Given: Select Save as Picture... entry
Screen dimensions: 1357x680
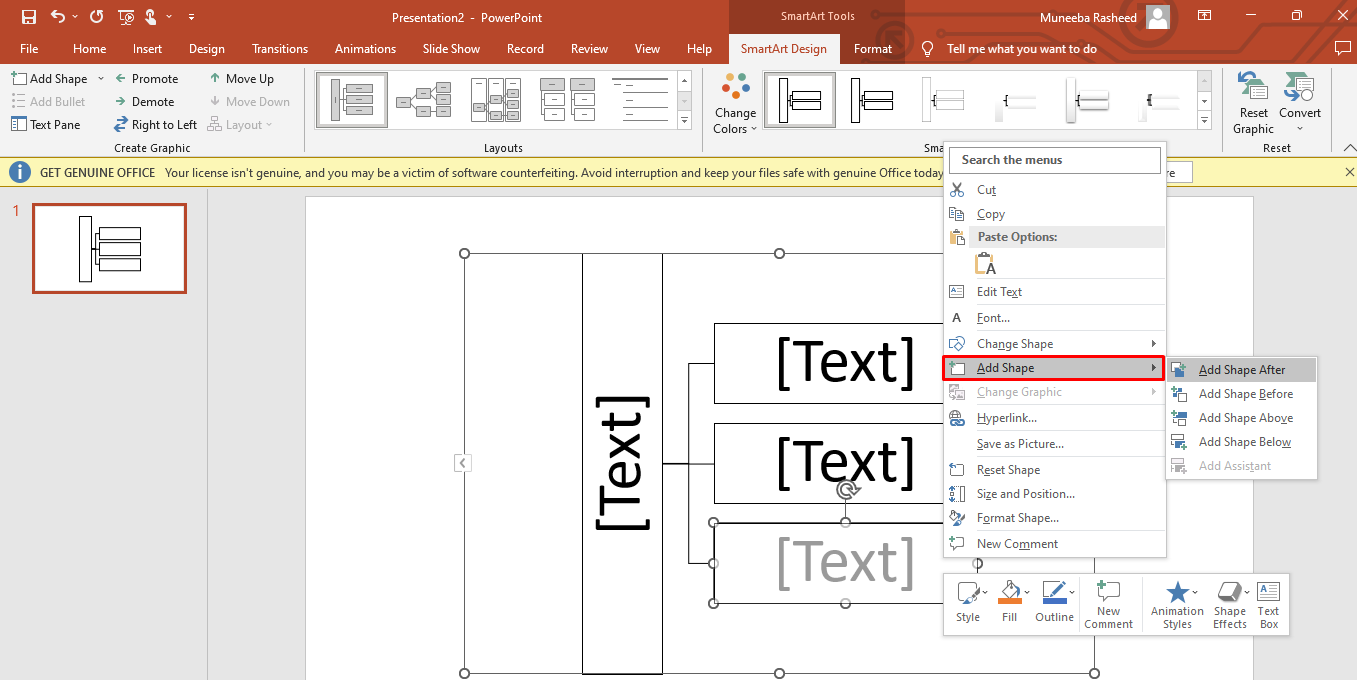Looking at the screenshot, I should click(1055, 443).
